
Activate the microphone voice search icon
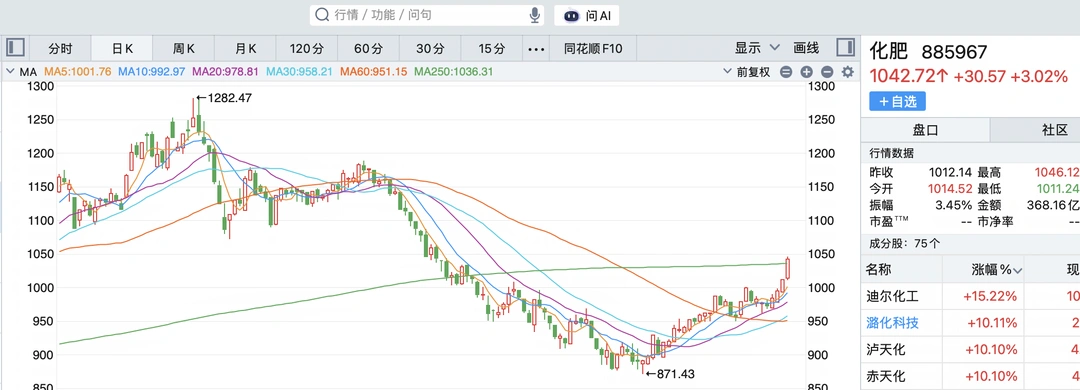534,15
